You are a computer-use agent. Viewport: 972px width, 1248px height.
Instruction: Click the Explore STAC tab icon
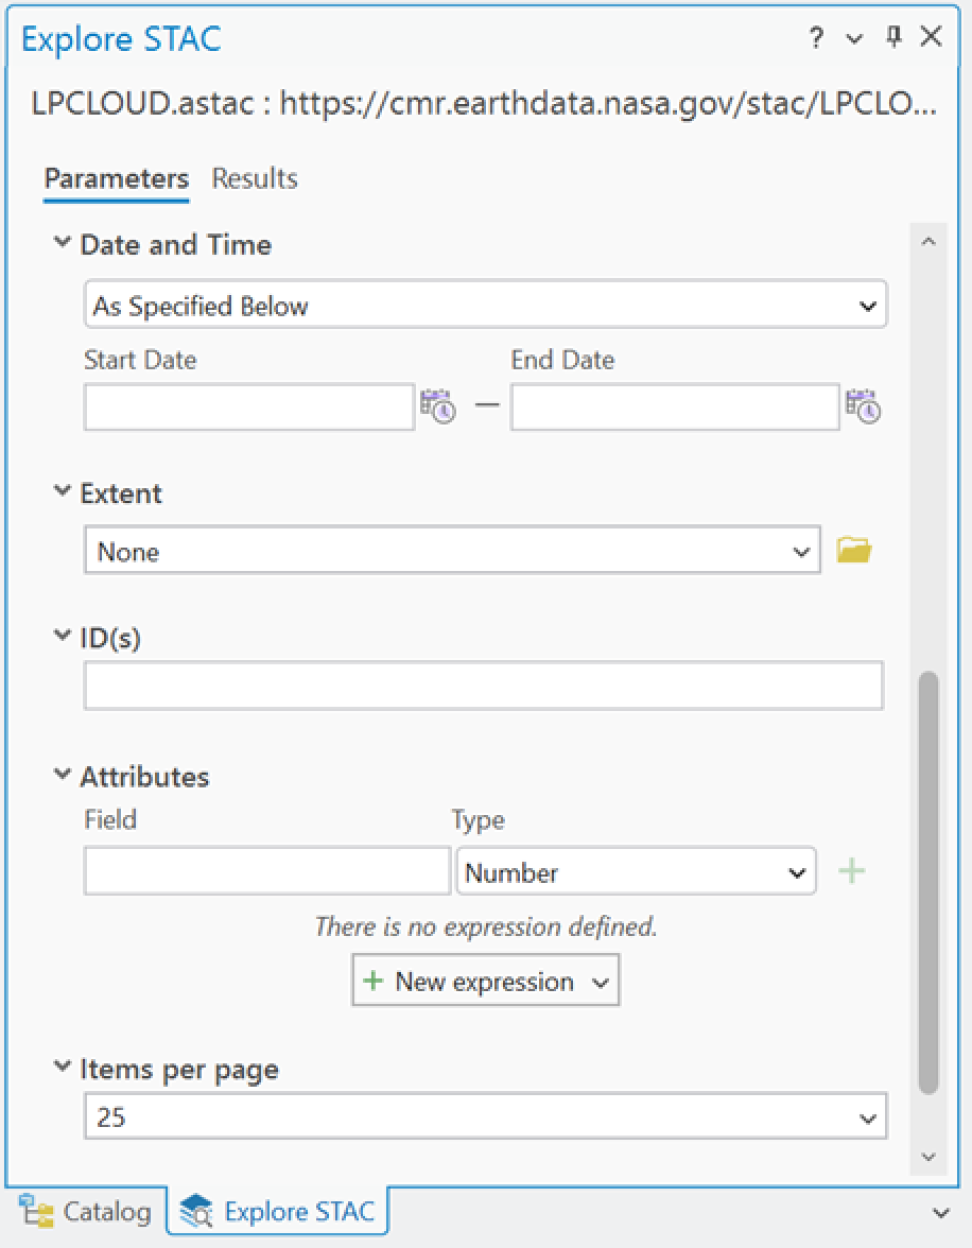196,1211
